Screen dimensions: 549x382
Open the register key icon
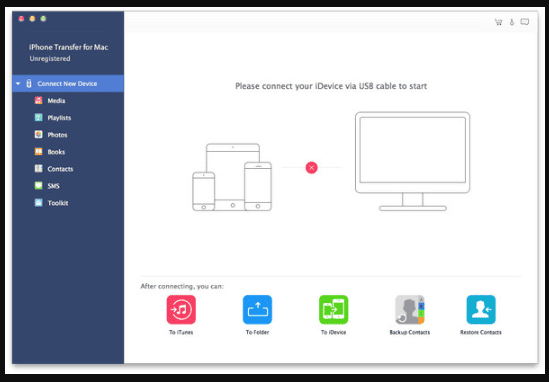tap(512, 22)
